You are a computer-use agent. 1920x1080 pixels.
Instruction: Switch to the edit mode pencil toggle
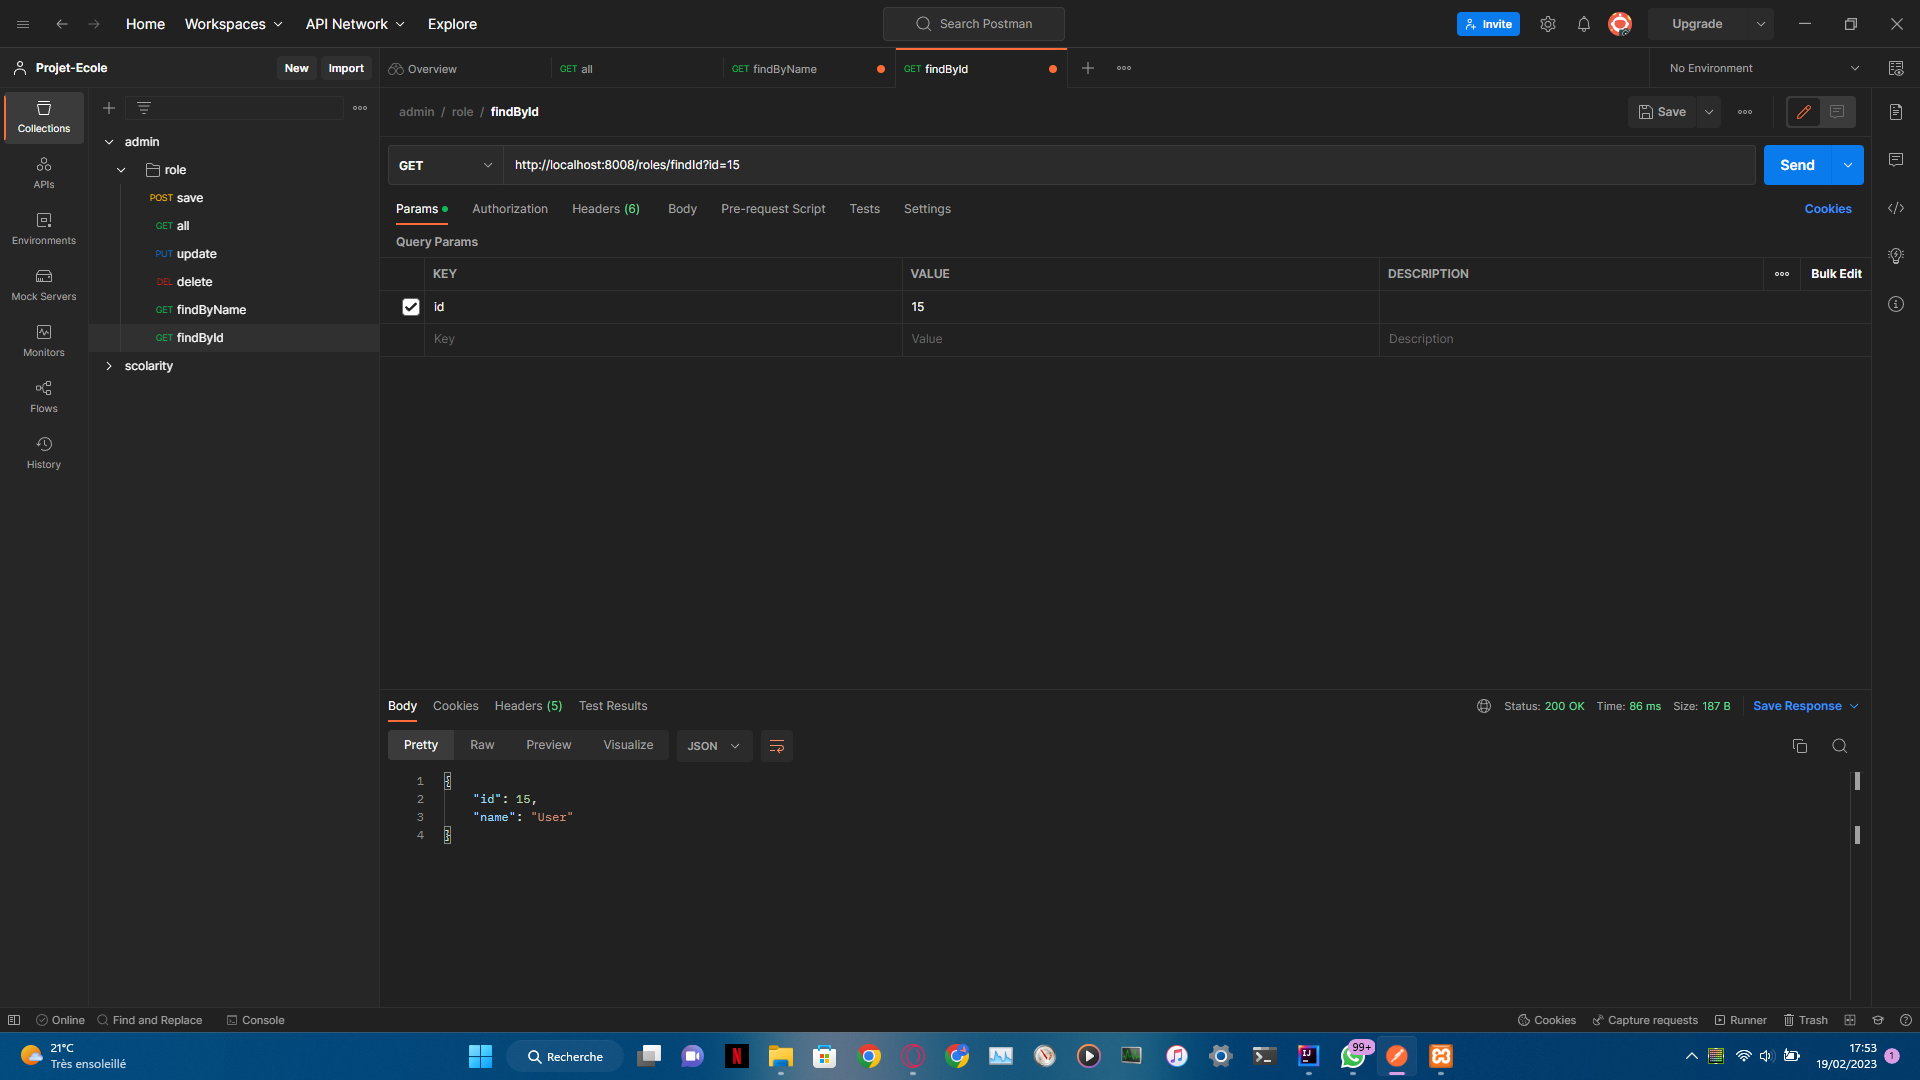click(x=1804, y=112)
